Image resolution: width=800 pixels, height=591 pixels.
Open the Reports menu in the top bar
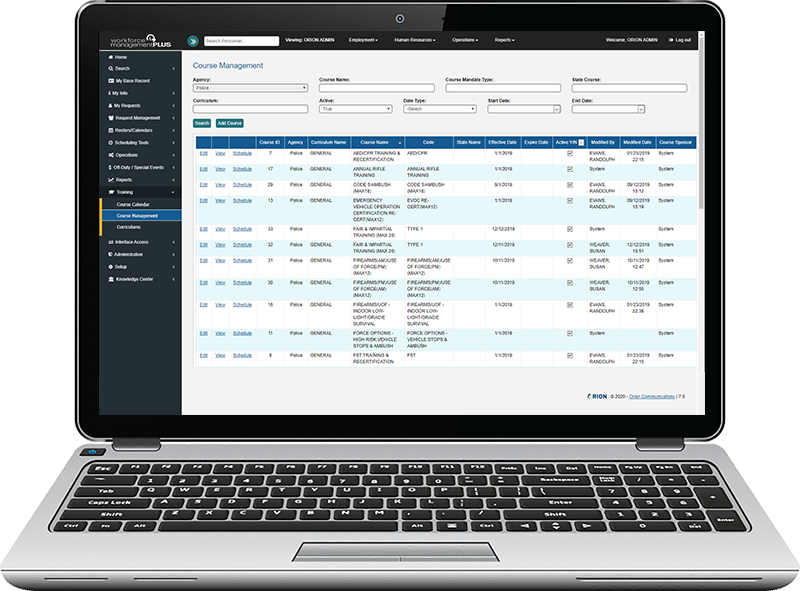pyautogui.click(x=505, y=40)
